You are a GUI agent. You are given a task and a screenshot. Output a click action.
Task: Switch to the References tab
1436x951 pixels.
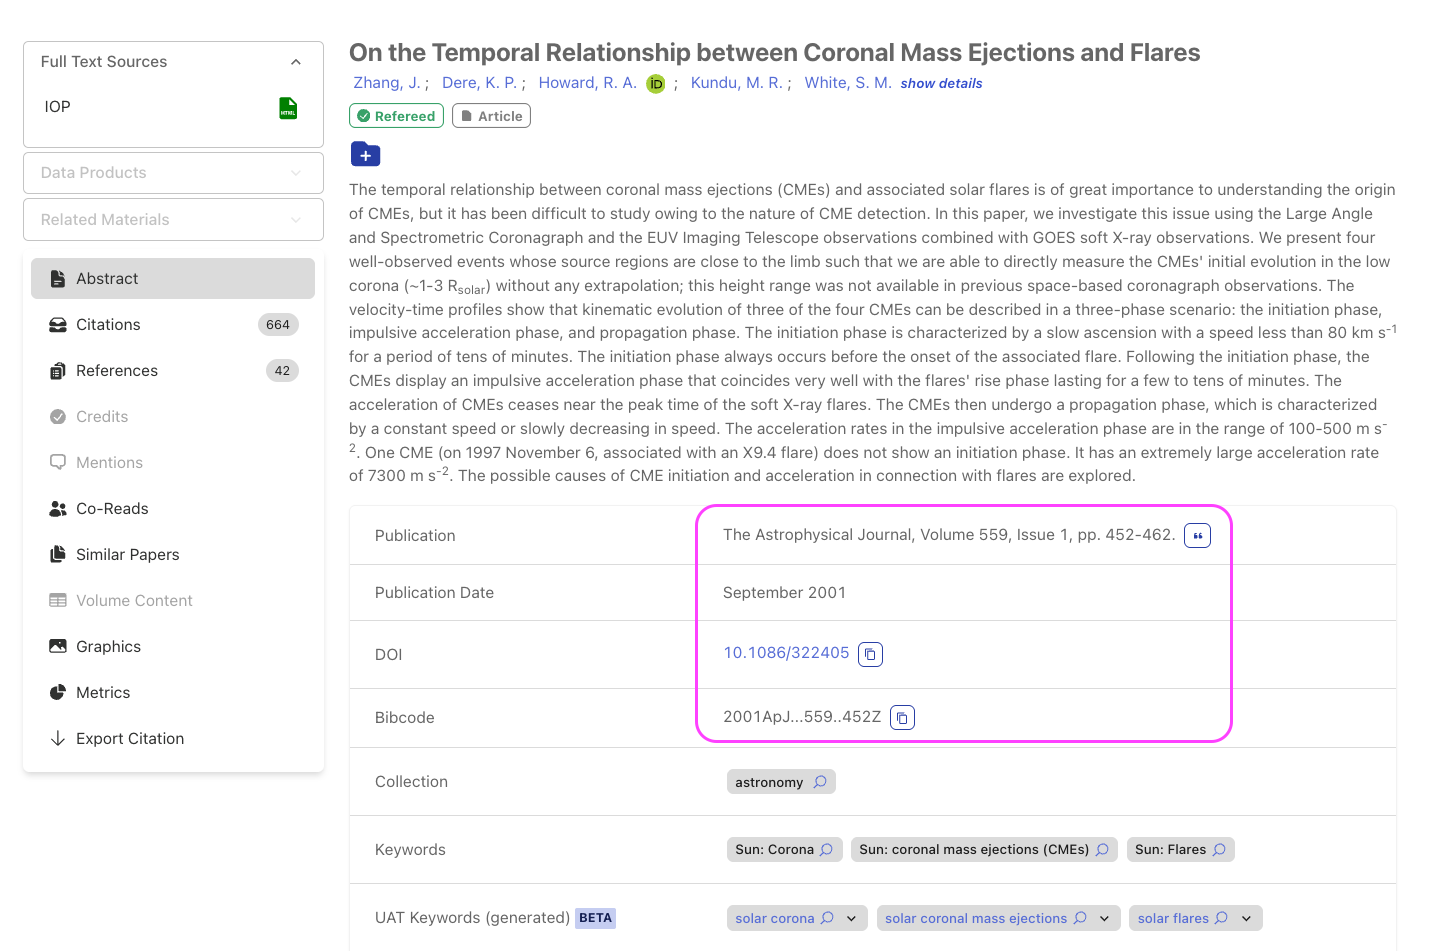tap(116, 371)
